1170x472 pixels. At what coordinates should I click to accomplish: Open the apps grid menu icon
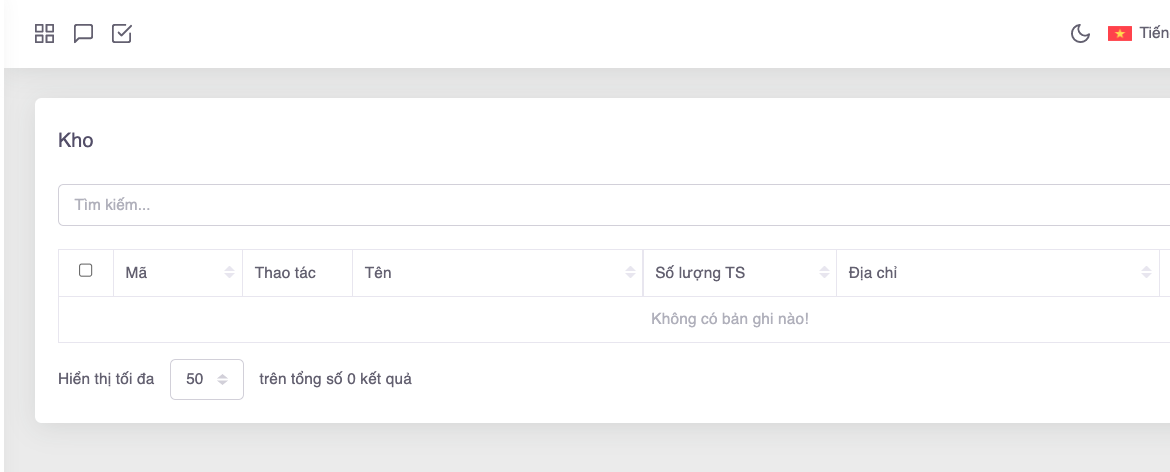[x=44, y=34]
